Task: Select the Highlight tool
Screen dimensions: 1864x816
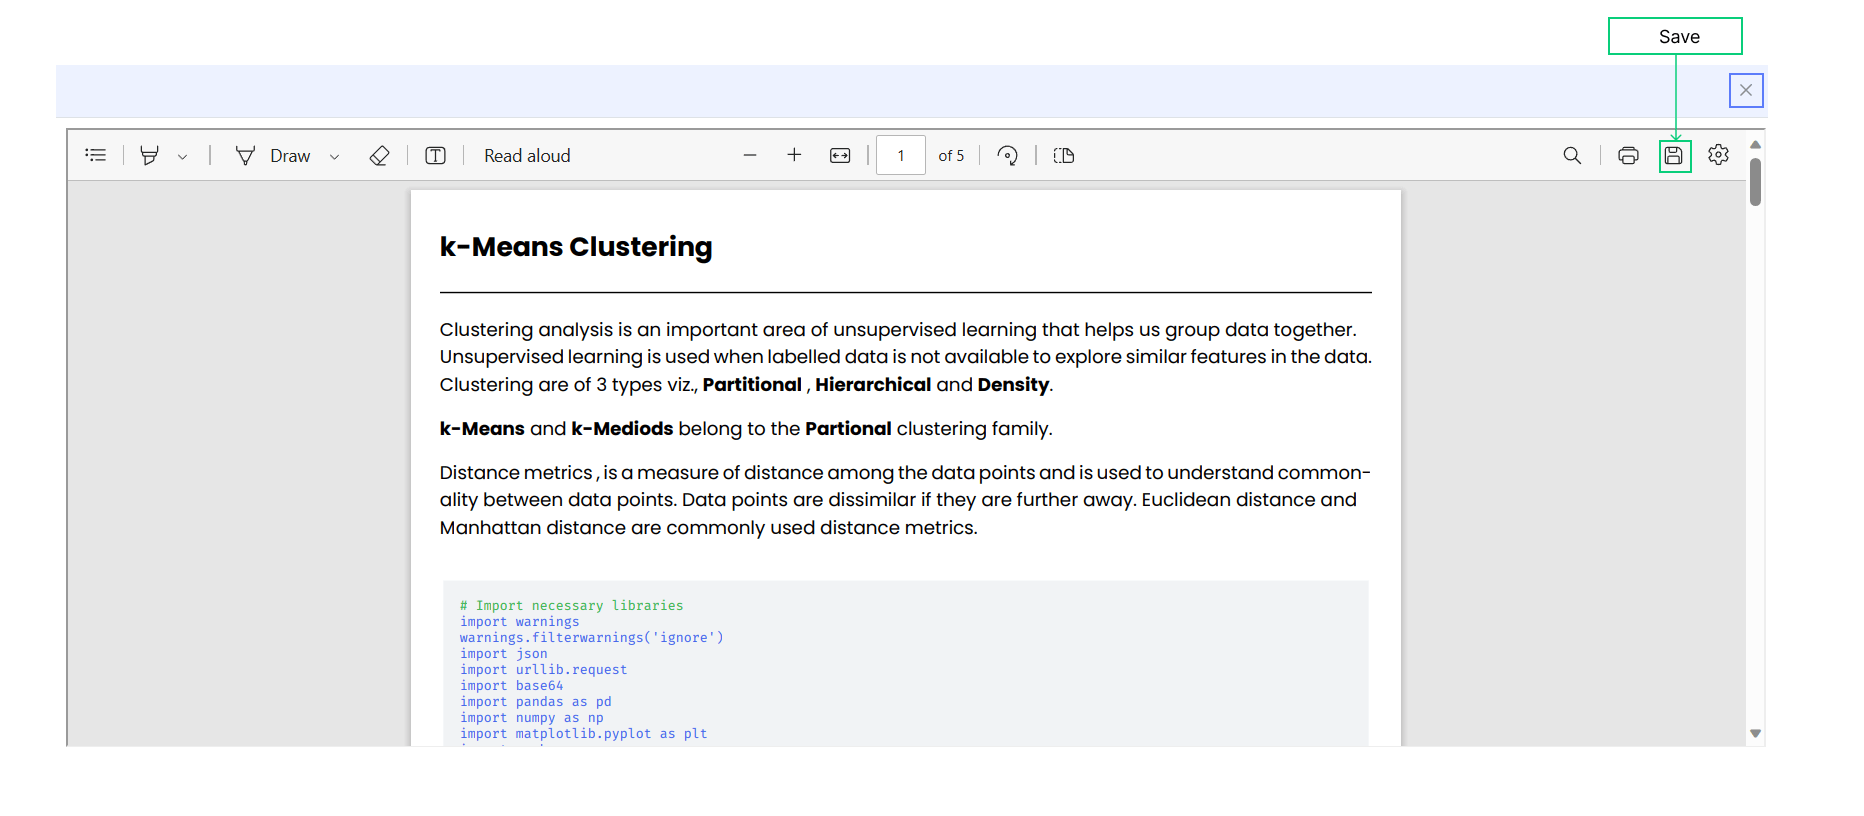Action: click(149, 155)
